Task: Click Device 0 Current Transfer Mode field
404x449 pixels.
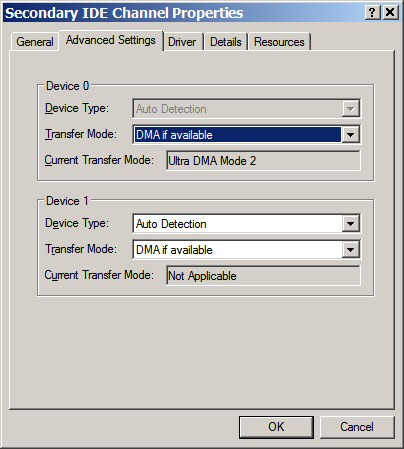Action: 263,161
